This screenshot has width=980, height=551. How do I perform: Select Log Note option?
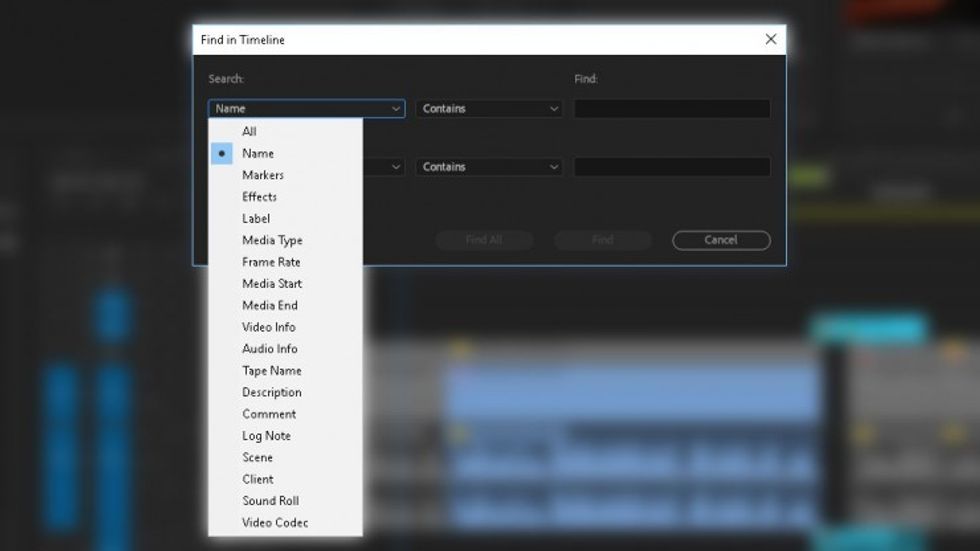tap(285, 435)
